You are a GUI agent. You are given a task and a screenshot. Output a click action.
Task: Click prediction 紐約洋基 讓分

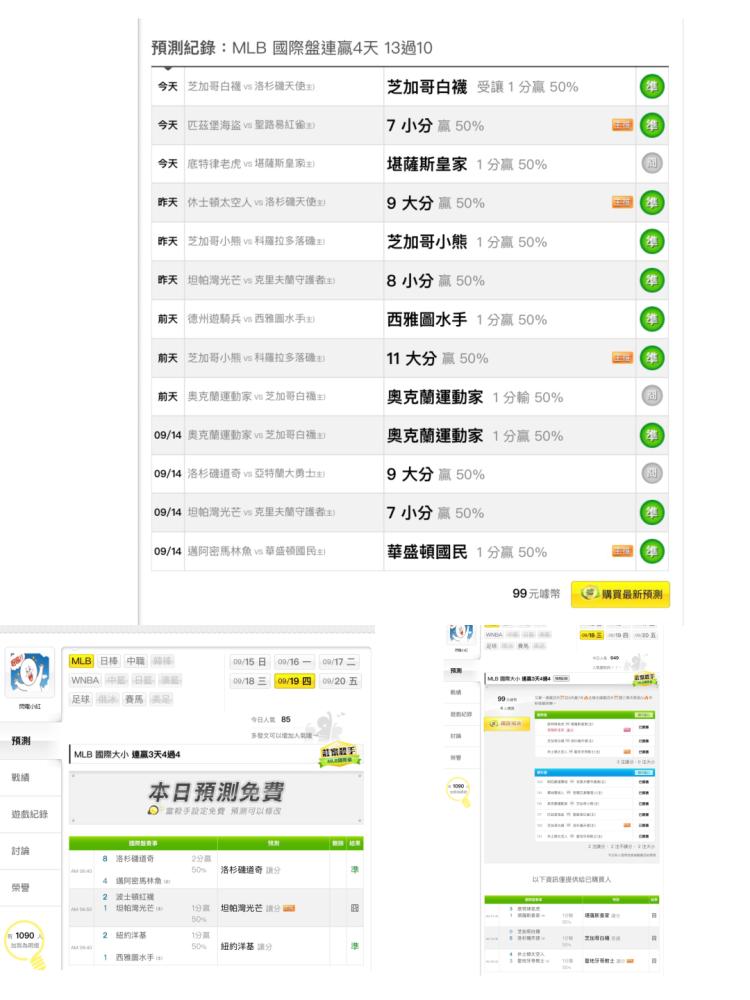coord(246,946)
